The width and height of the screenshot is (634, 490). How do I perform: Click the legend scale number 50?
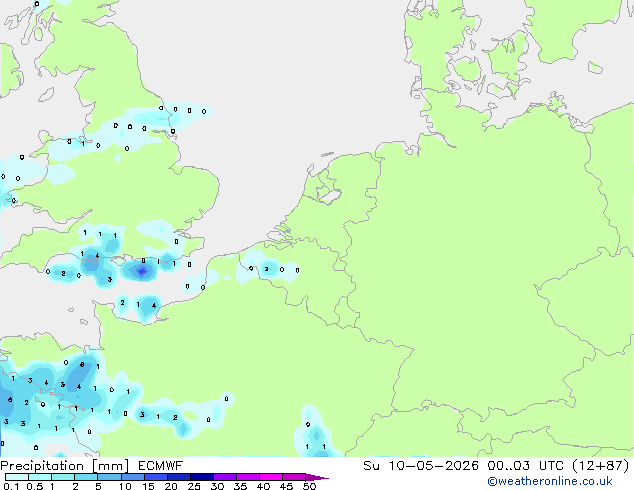click(309, 486)
